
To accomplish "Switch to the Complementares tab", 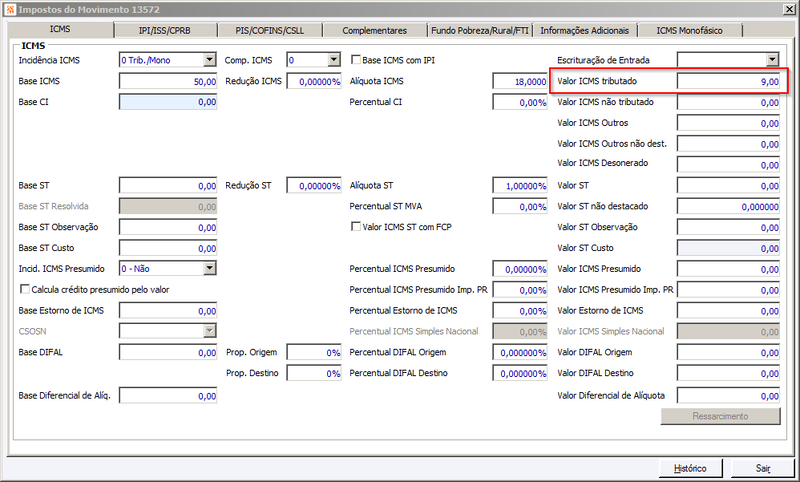I will 374,31.
